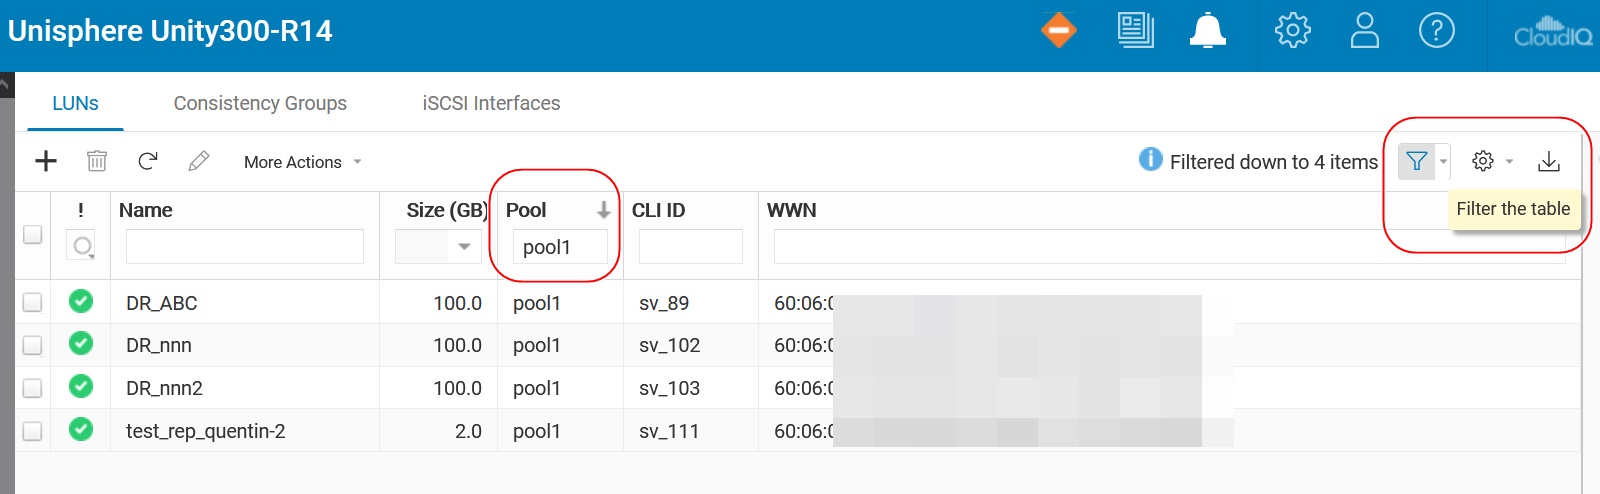Image resolution: width=1600 pixels, height=494 pixels.
Task: Click the Name filter input field
Action: point(245,246)
